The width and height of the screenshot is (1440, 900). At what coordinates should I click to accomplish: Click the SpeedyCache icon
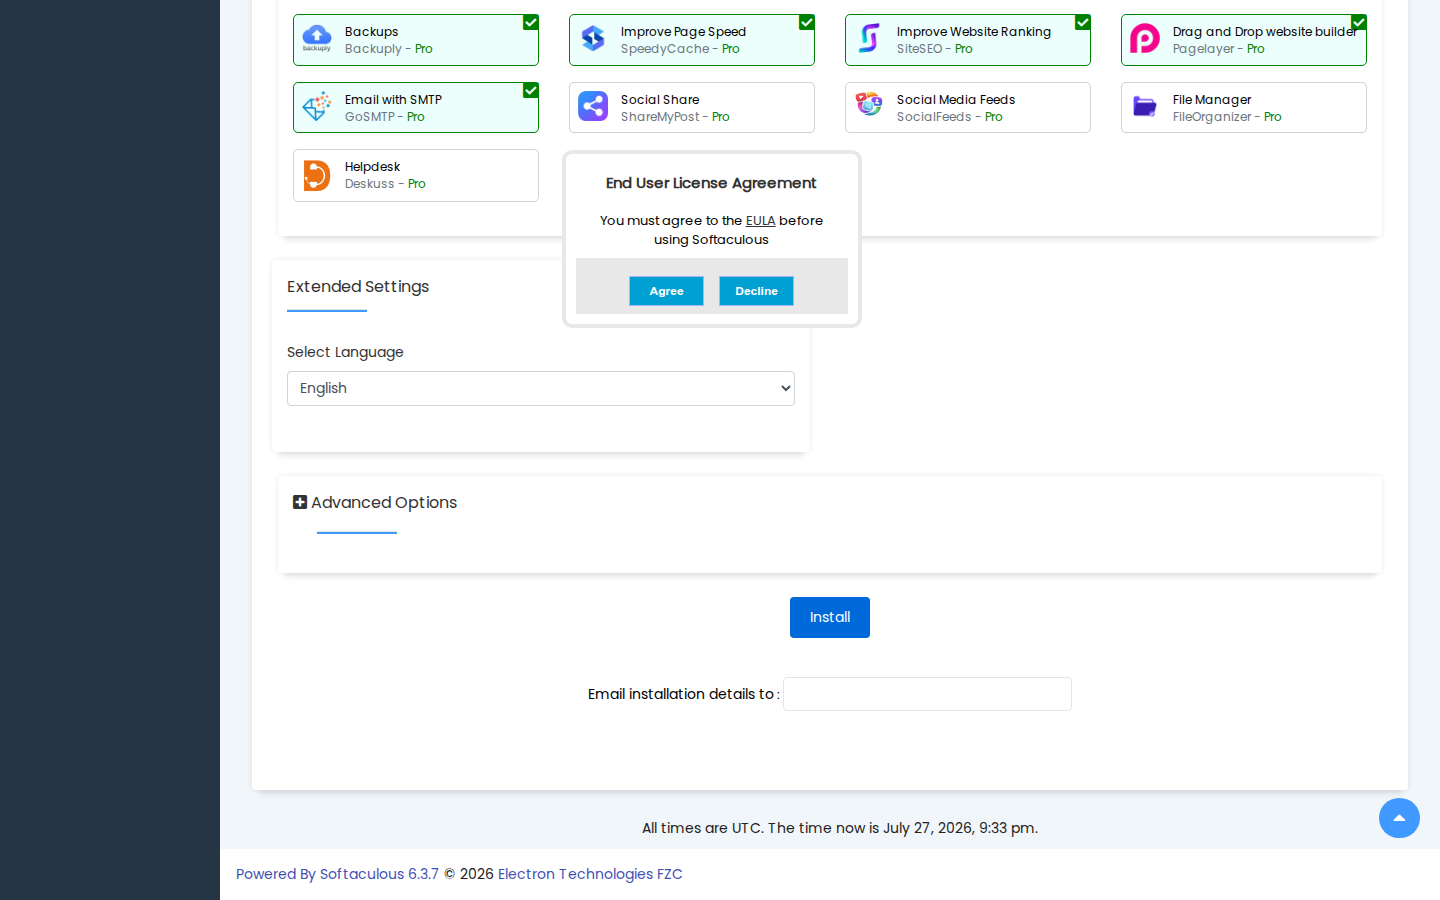click(x=593, y=39)
